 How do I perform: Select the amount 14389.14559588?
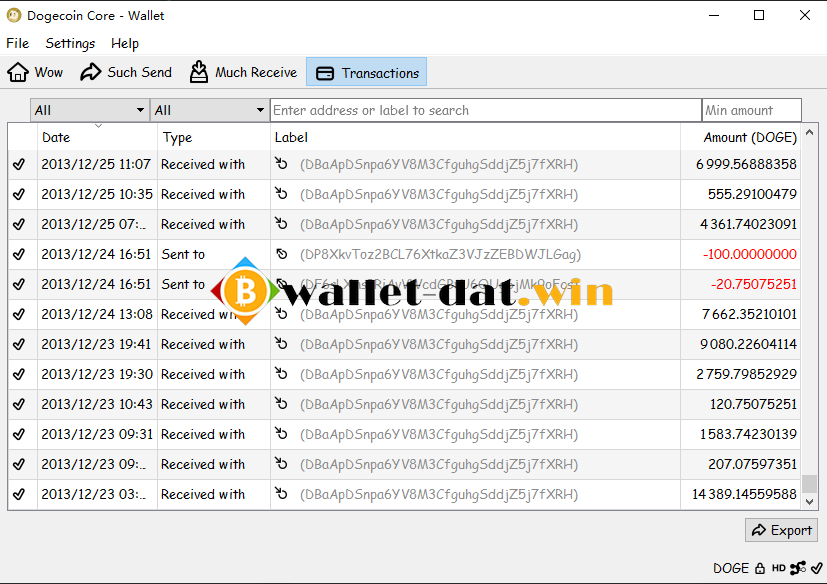coord(744,494)
